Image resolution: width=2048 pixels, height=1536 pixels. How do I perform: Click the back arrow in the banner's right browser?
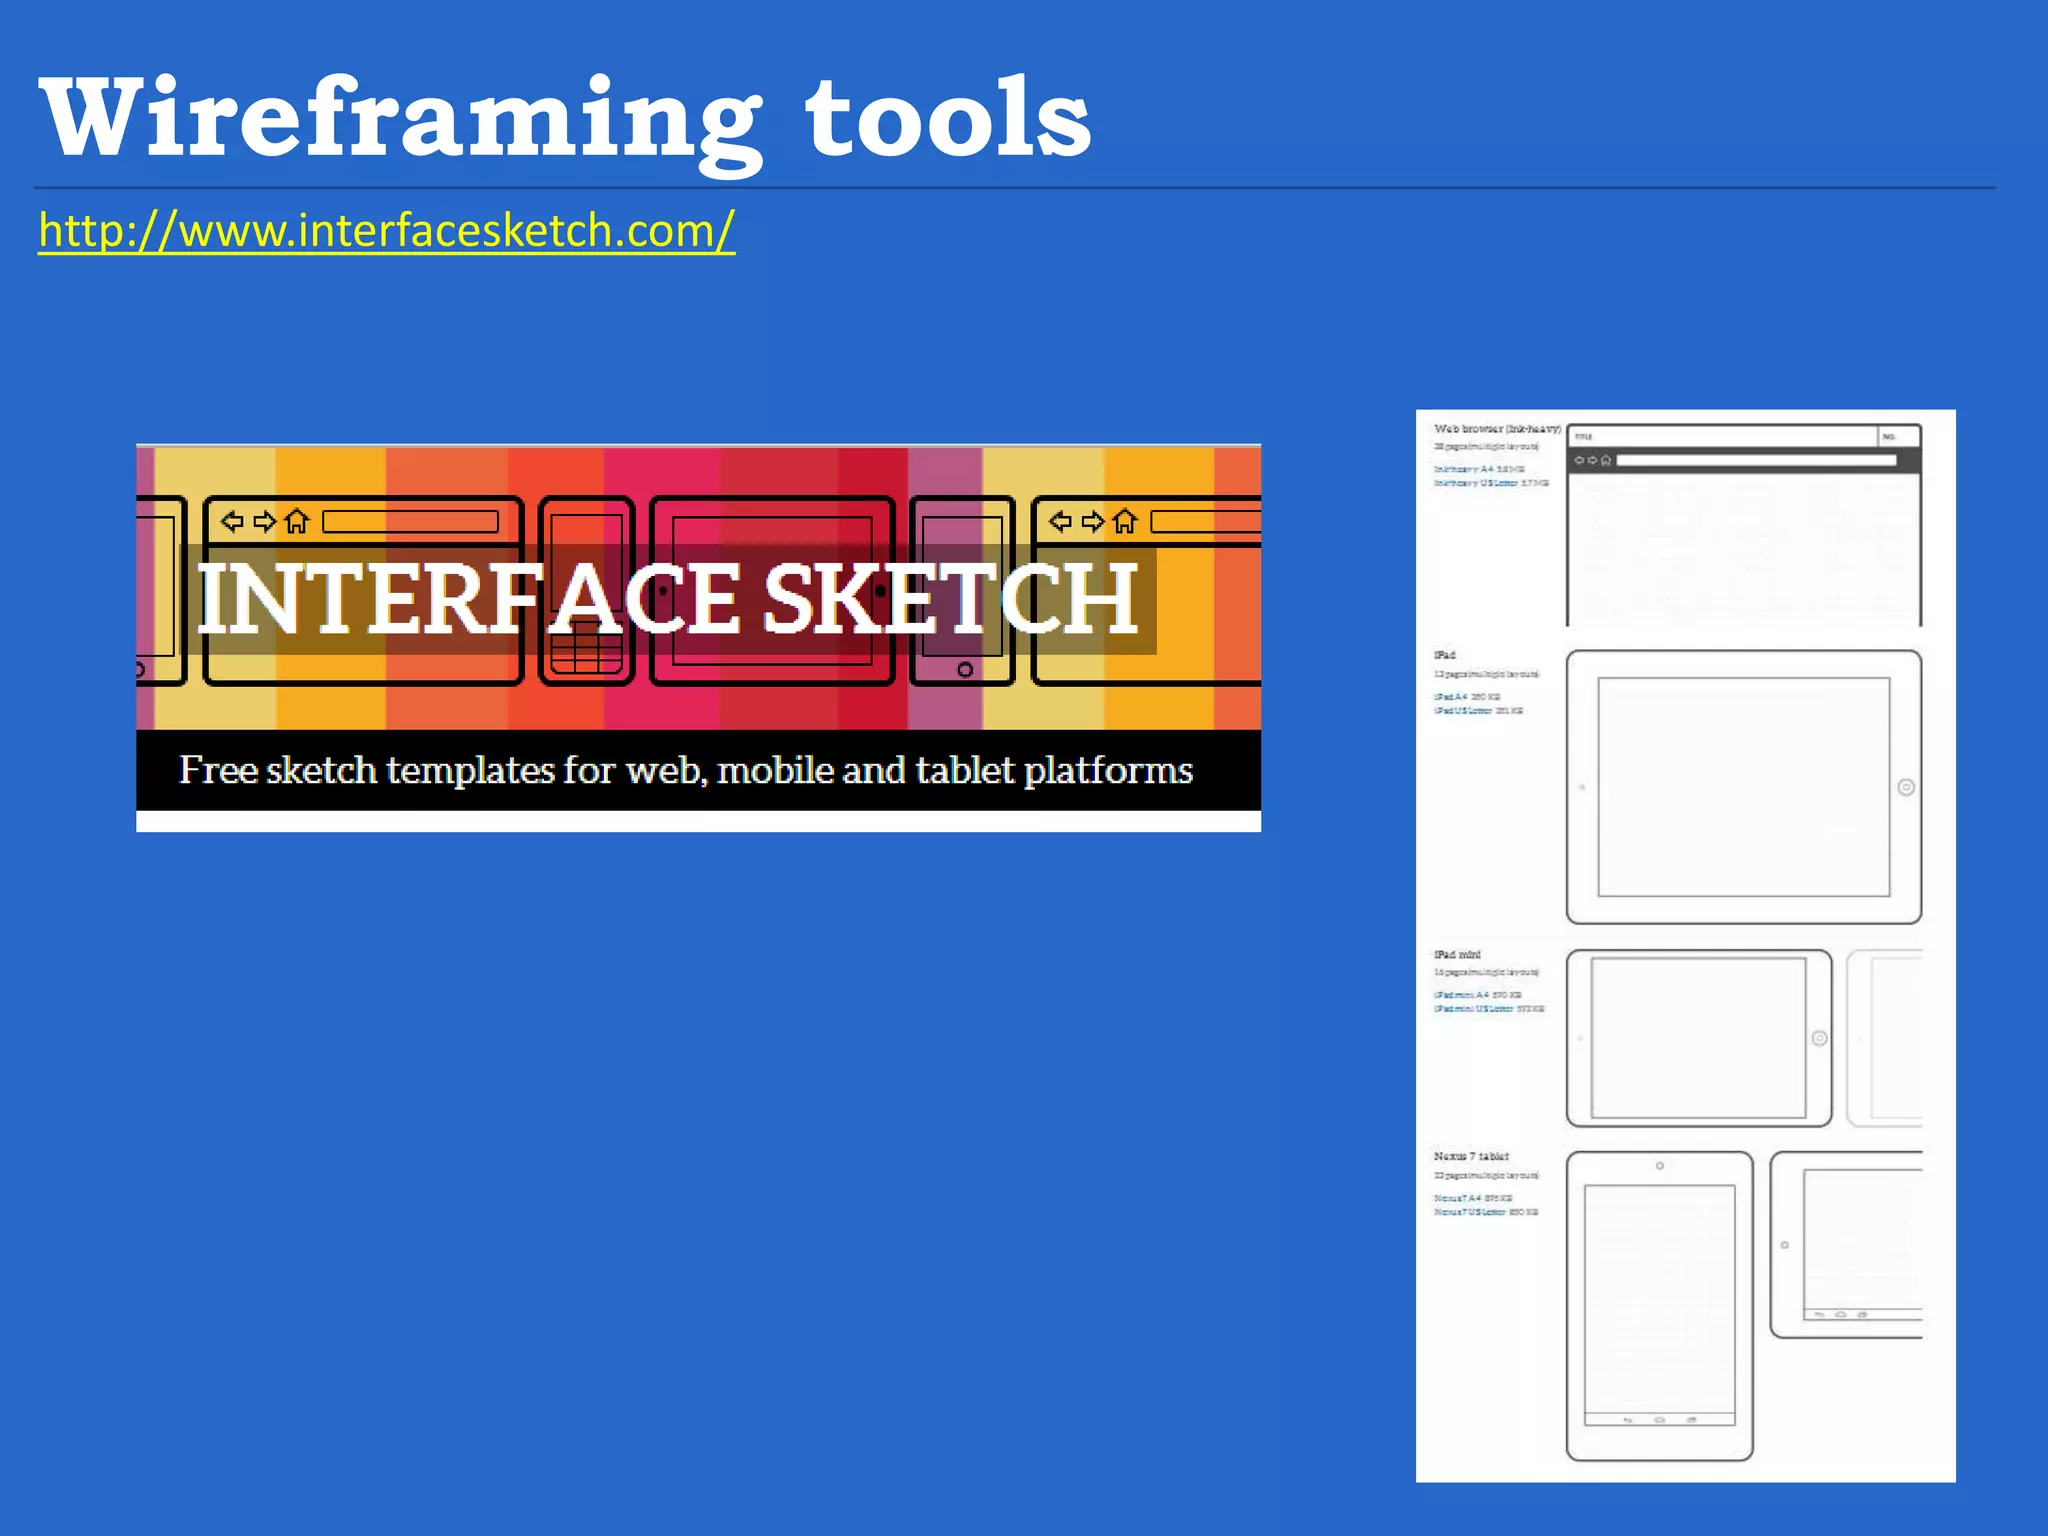[x=1061, y=521]
